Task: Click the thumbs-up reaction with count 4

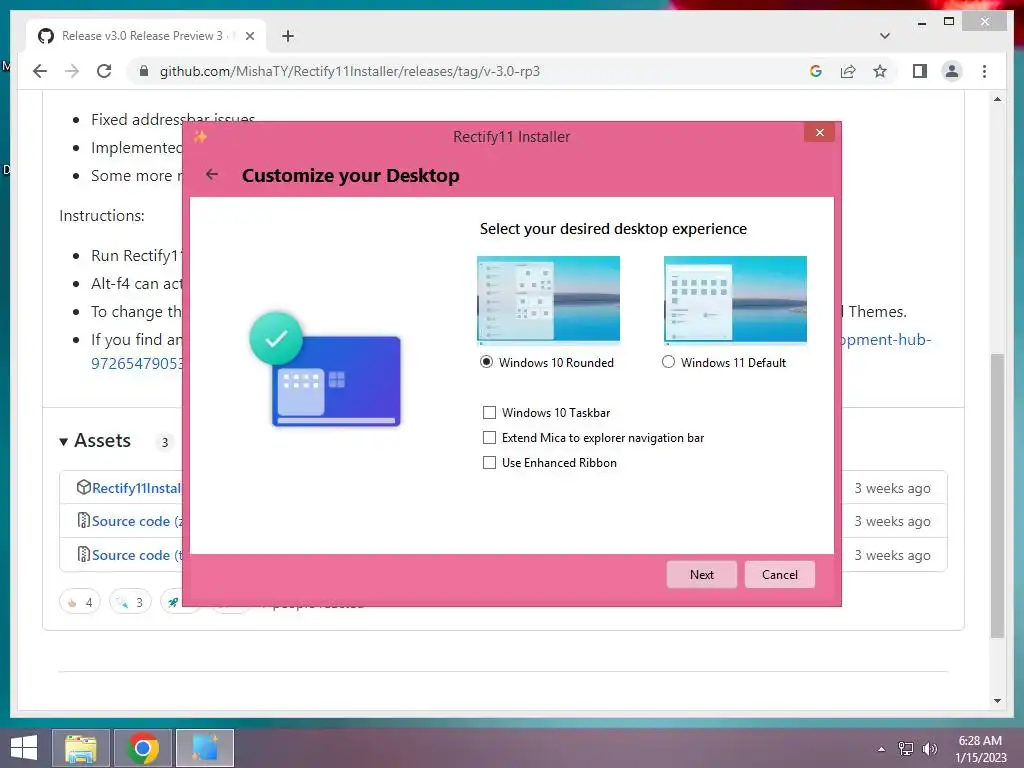Action: (80, 602)
